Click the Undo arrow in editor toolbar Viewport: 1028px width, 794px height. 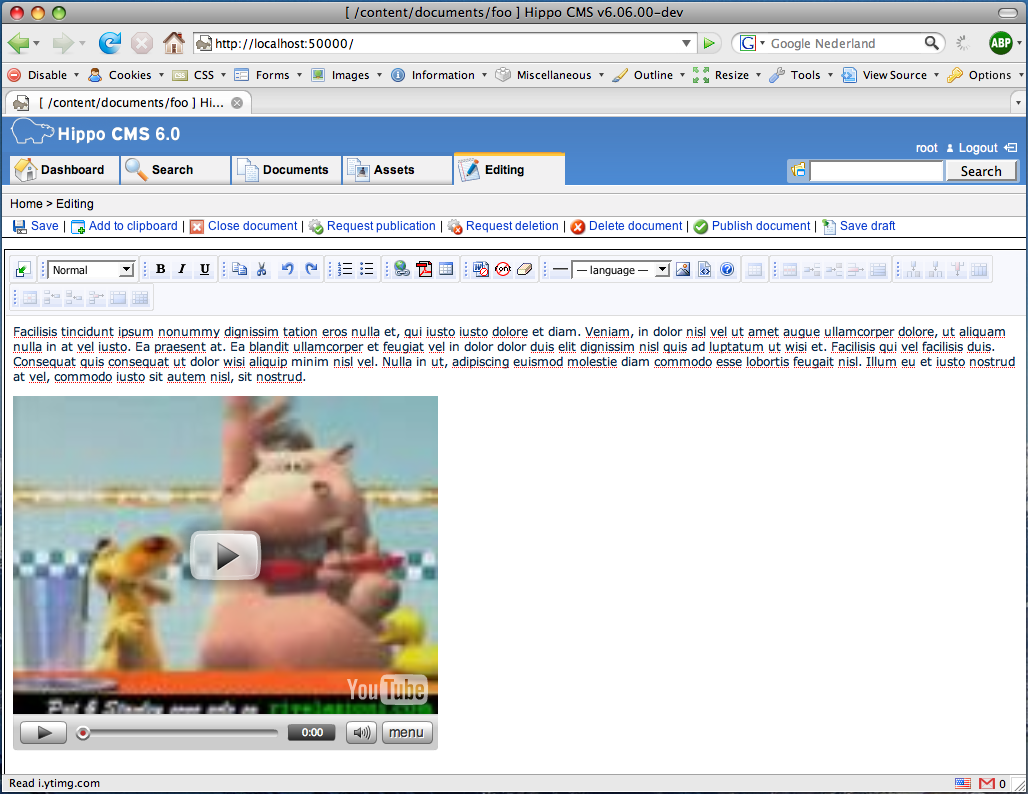[x=288, y=269]
